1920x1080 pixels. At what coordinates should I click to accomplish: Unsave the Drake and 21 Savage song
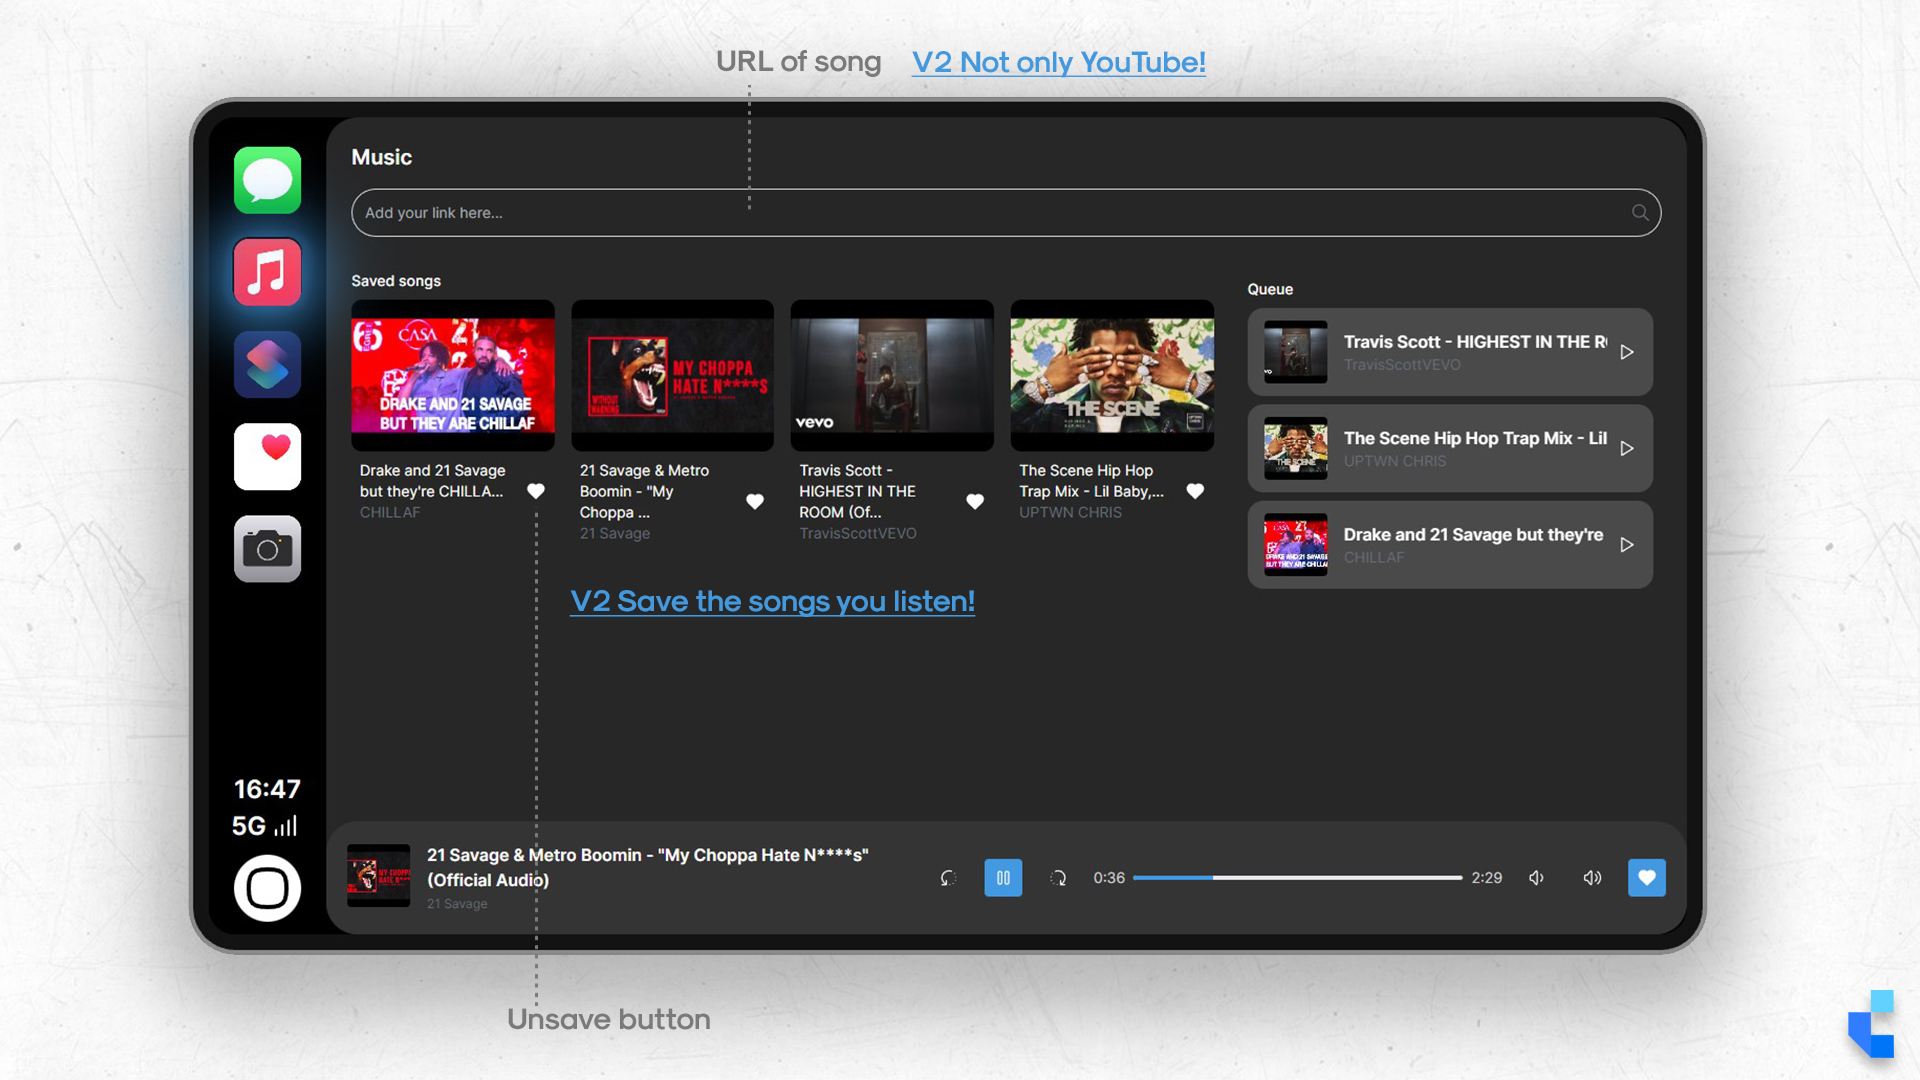(x=536, y=491)
